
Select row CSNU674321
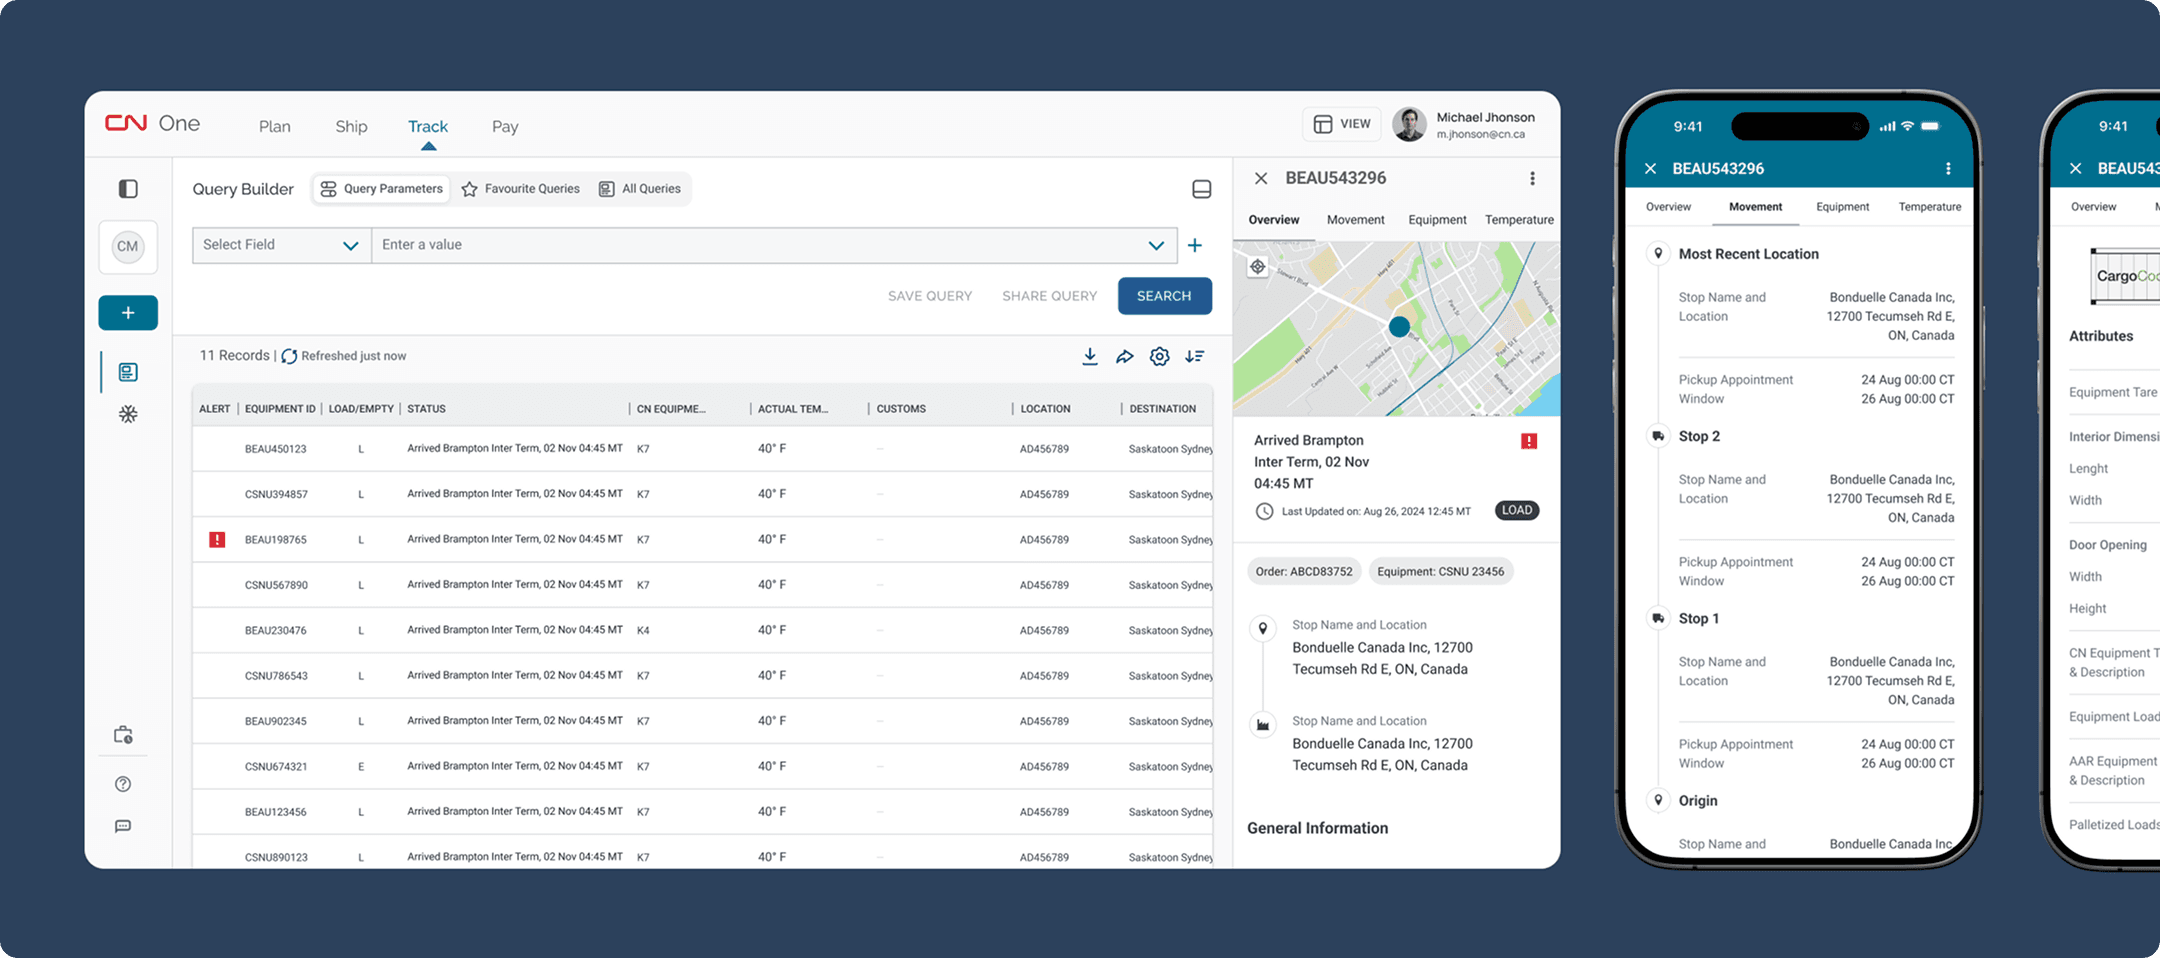click(x=702, y=766)
